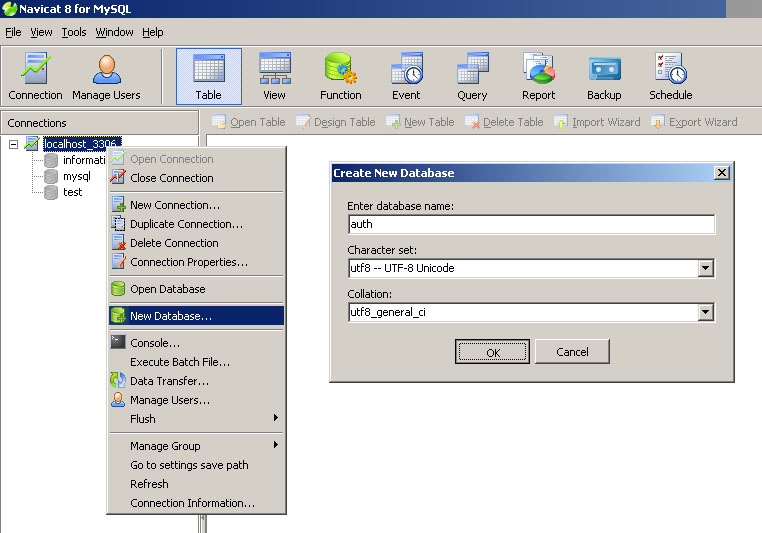Select the Table toolbar button
Screen dimensions: 762x533
pos(208,76)
